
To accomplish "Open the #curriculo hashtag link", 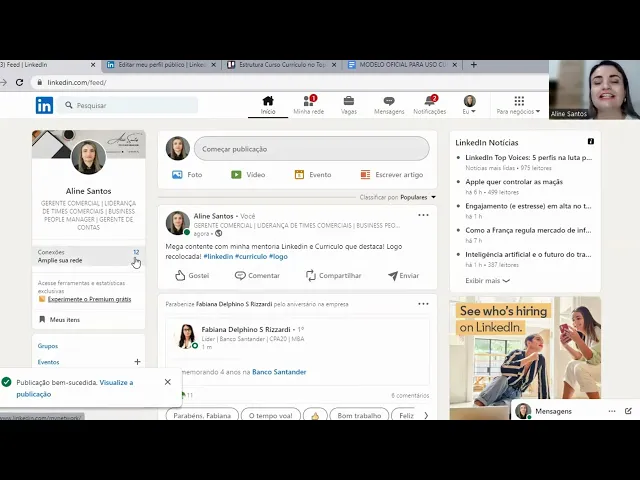I will (251, 256).
